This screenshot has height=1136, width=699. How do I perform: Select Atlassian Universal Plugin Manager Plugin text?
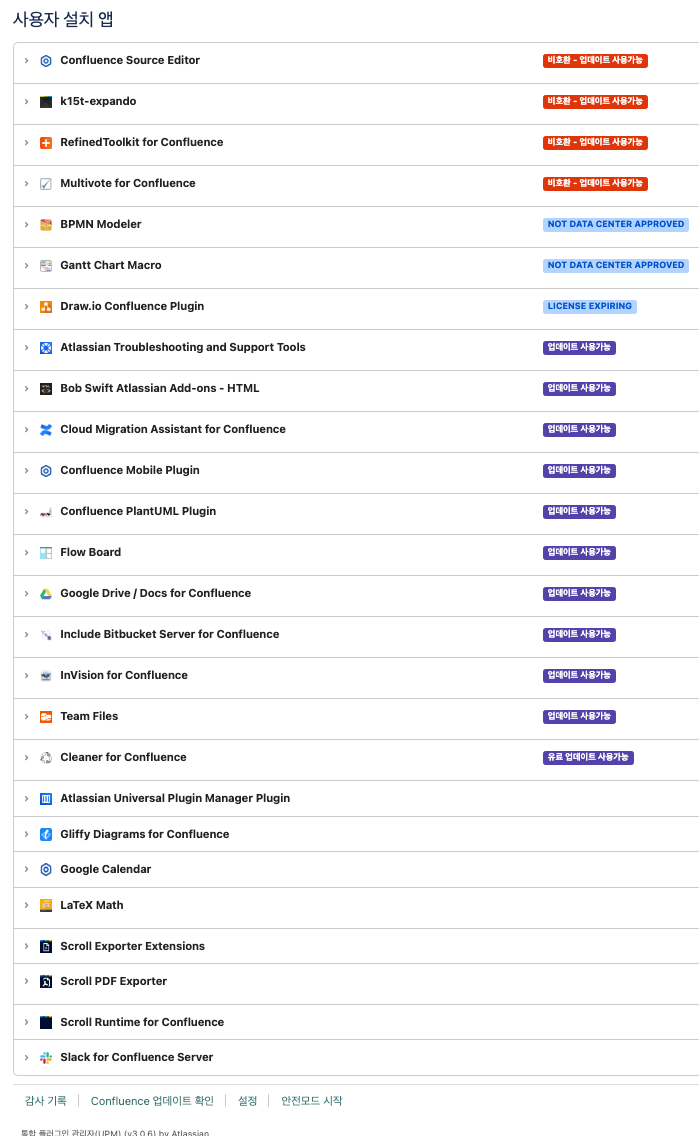[175, 798]
